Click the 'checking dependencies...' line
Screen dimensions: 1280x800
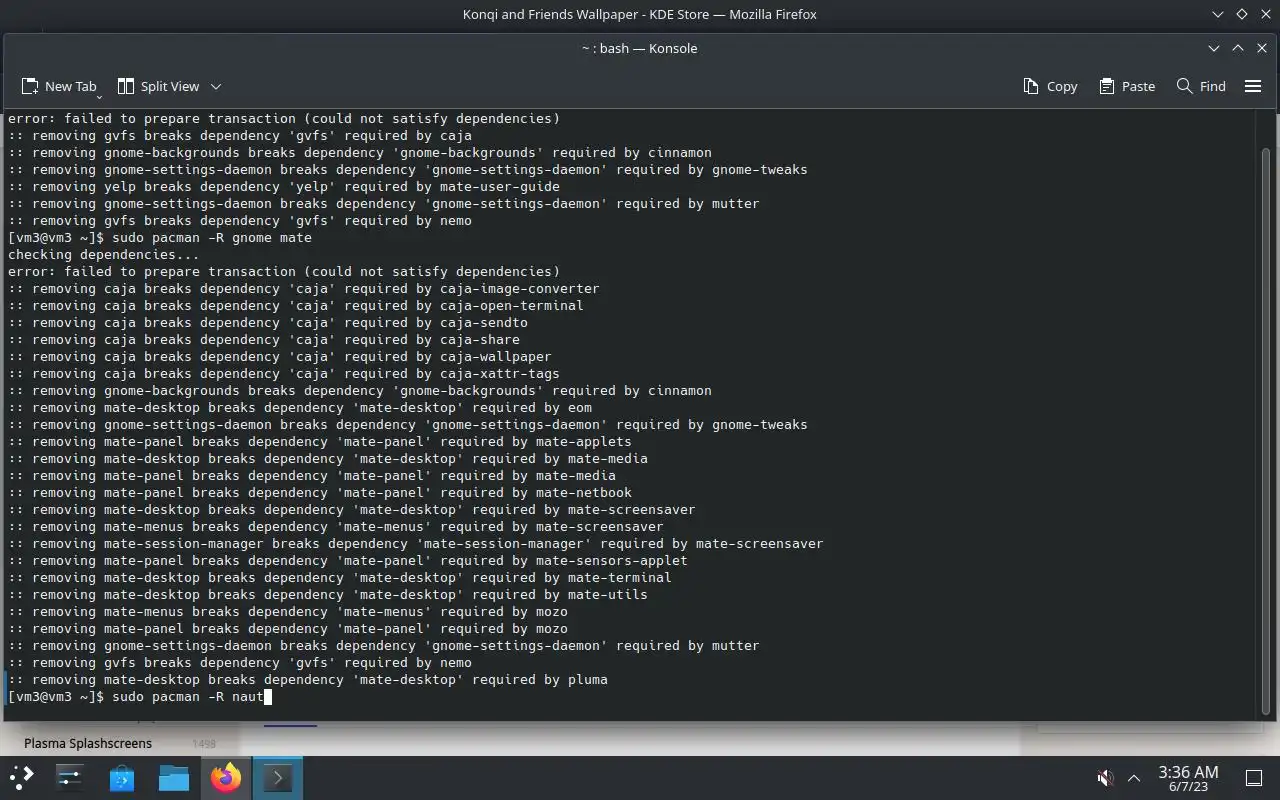coord(104,254)
